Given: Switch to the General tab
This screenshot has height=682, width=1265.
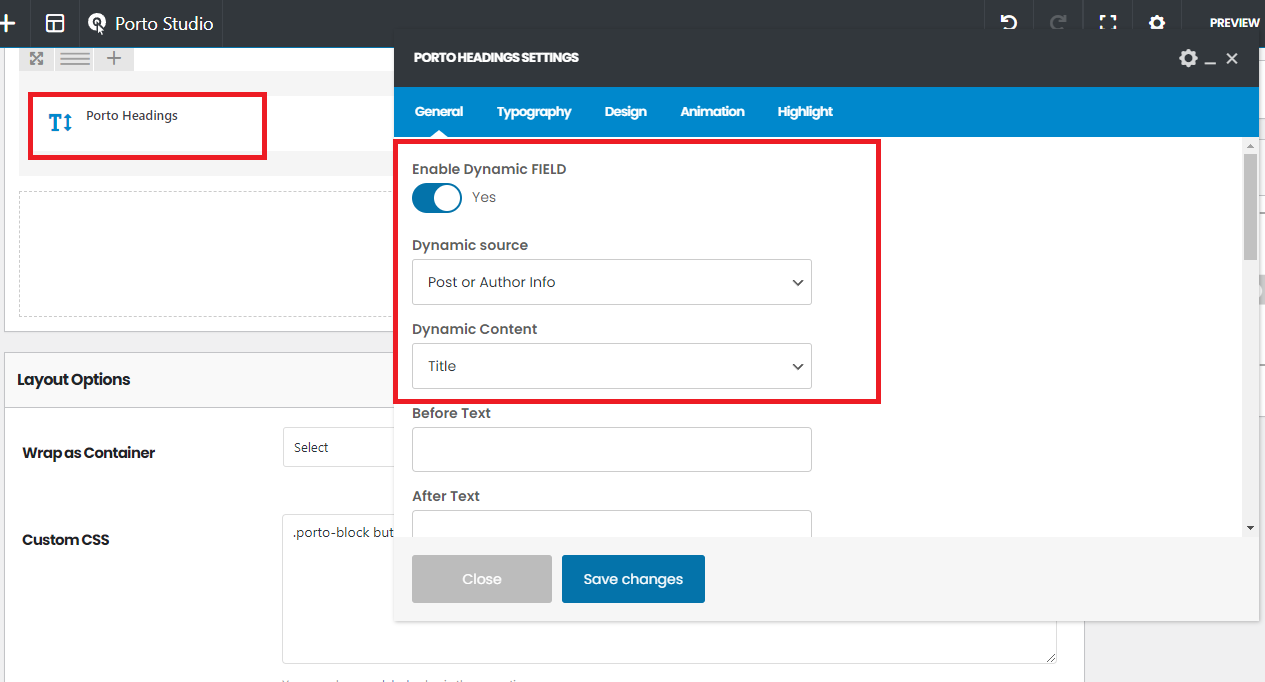Looking at the screenshot, I should (439, 111).
